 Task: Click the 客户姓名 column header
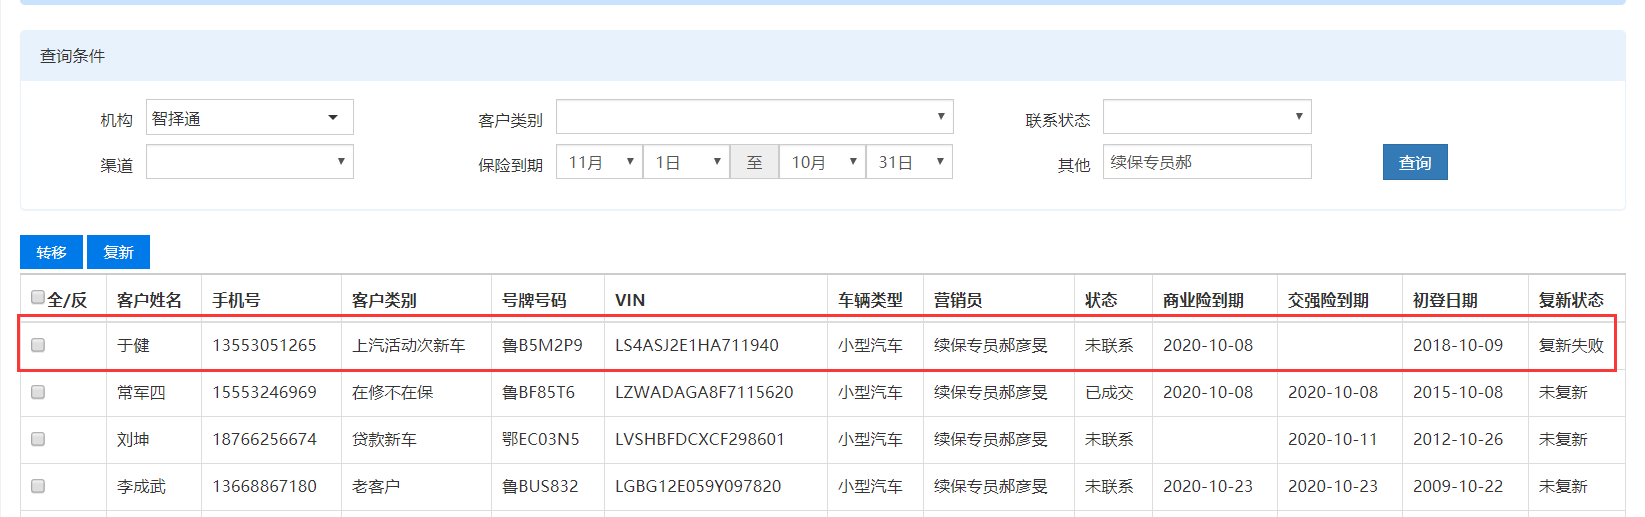click(149, 300)
